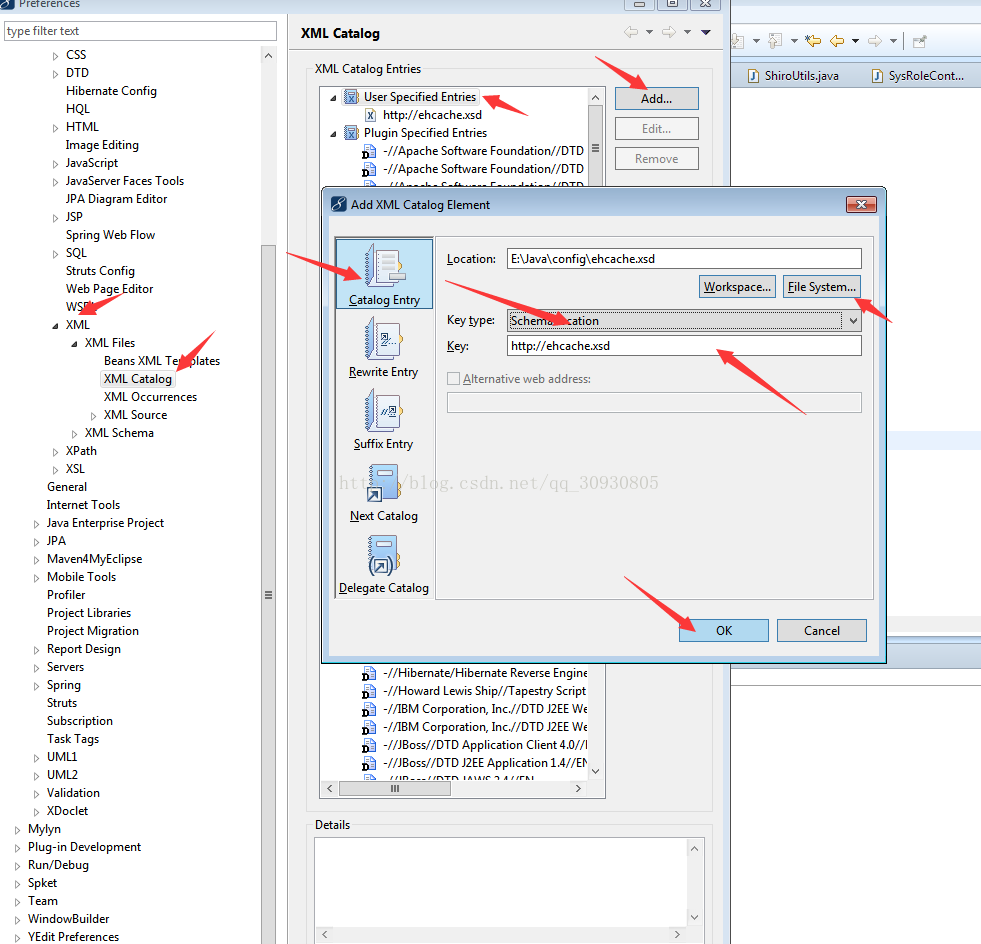The width and height of the screenshot is (981, 944).
Task: Click the Plugin Specified Entries catalog icon
Action: click(x=351, y=133)
